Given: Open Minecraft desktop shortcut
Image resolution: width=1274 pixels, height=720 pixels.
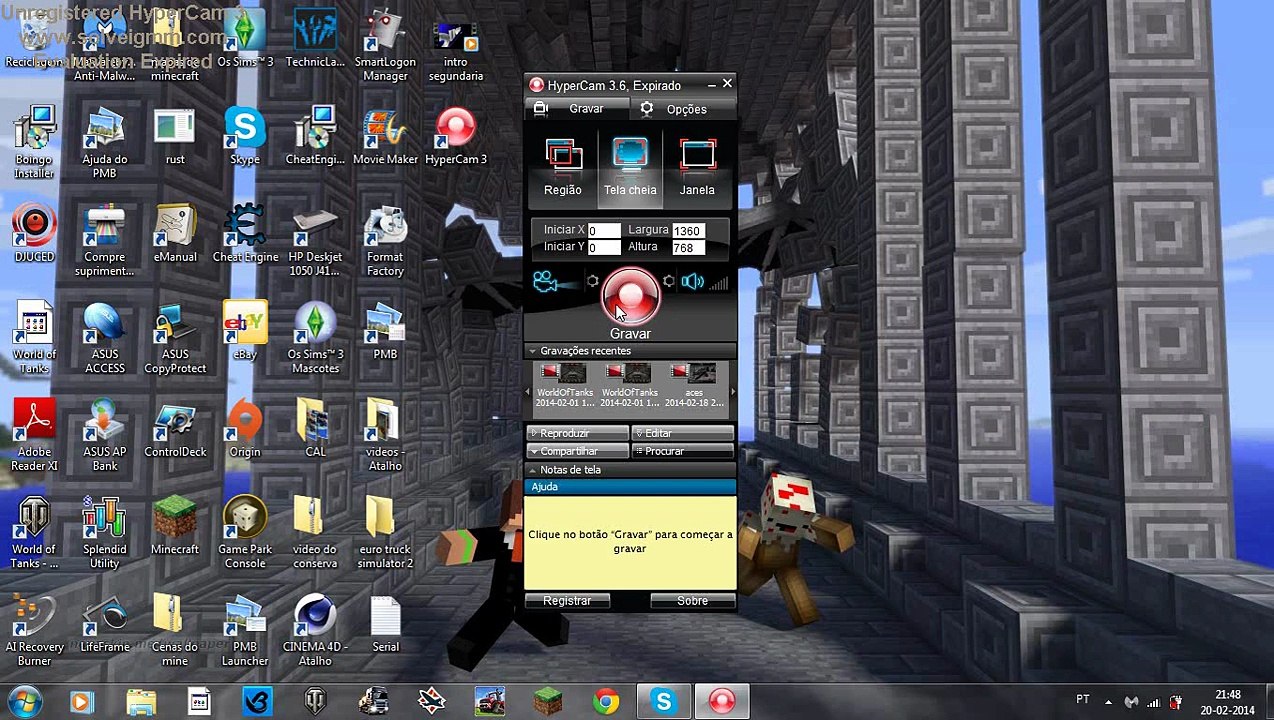Looking at the screenshot, I should pyautogui.click(x=175, y=526).
